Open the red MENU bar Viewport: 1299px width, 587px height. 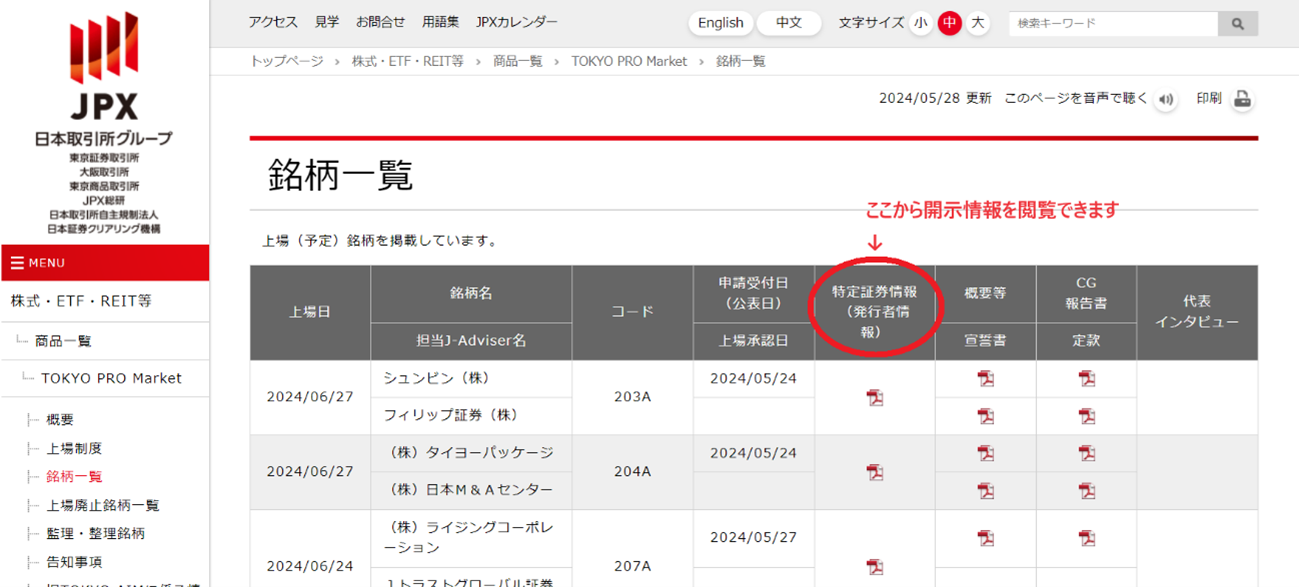(x=105, y=263)
